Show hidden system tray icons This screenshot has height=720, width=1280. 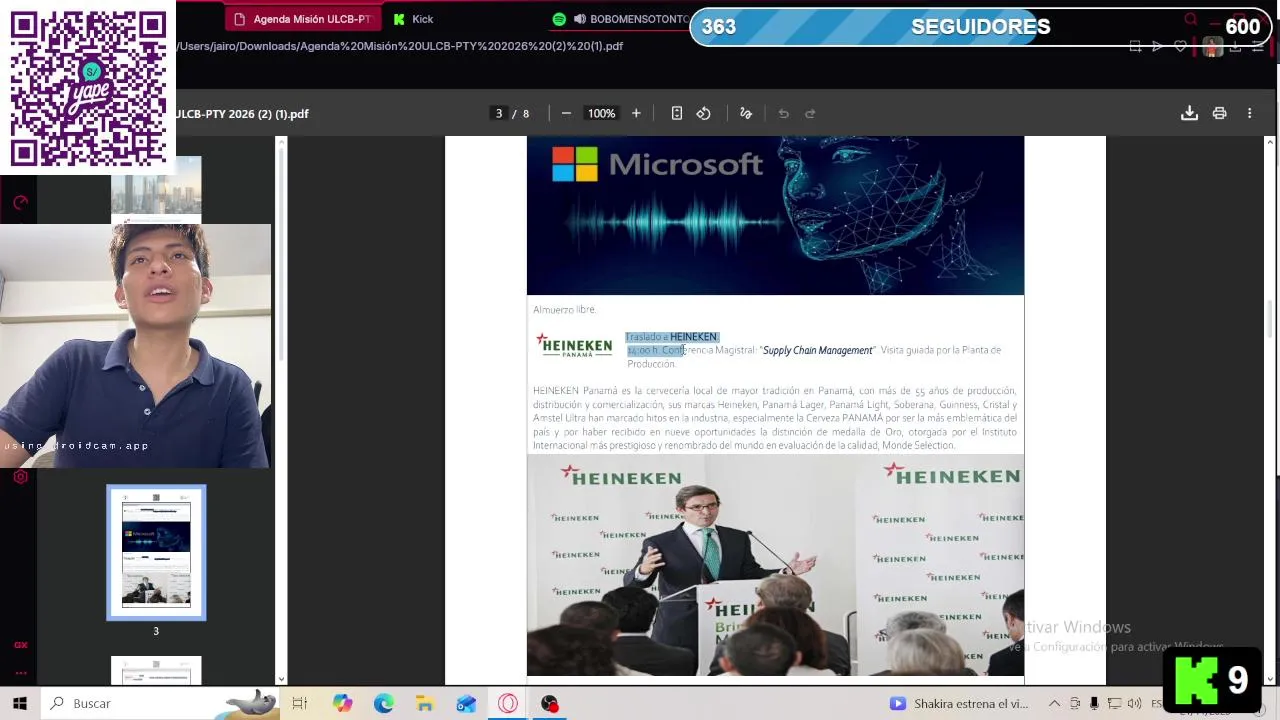coord(1054,703)
